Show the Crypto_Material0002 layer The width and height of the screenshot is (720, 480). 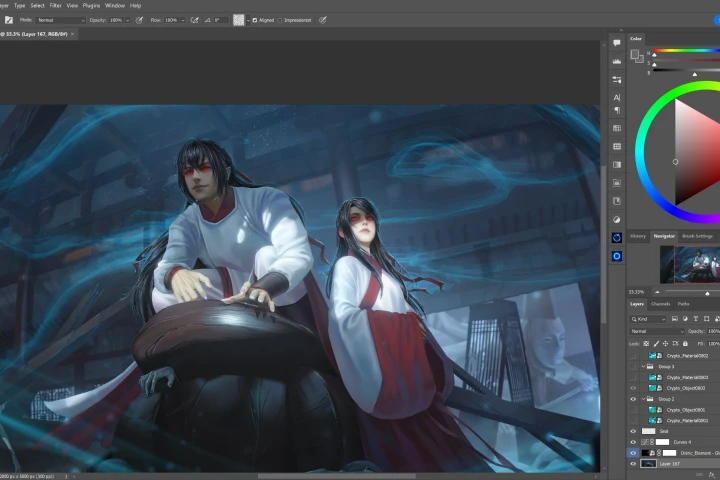[x=633, y=356]
